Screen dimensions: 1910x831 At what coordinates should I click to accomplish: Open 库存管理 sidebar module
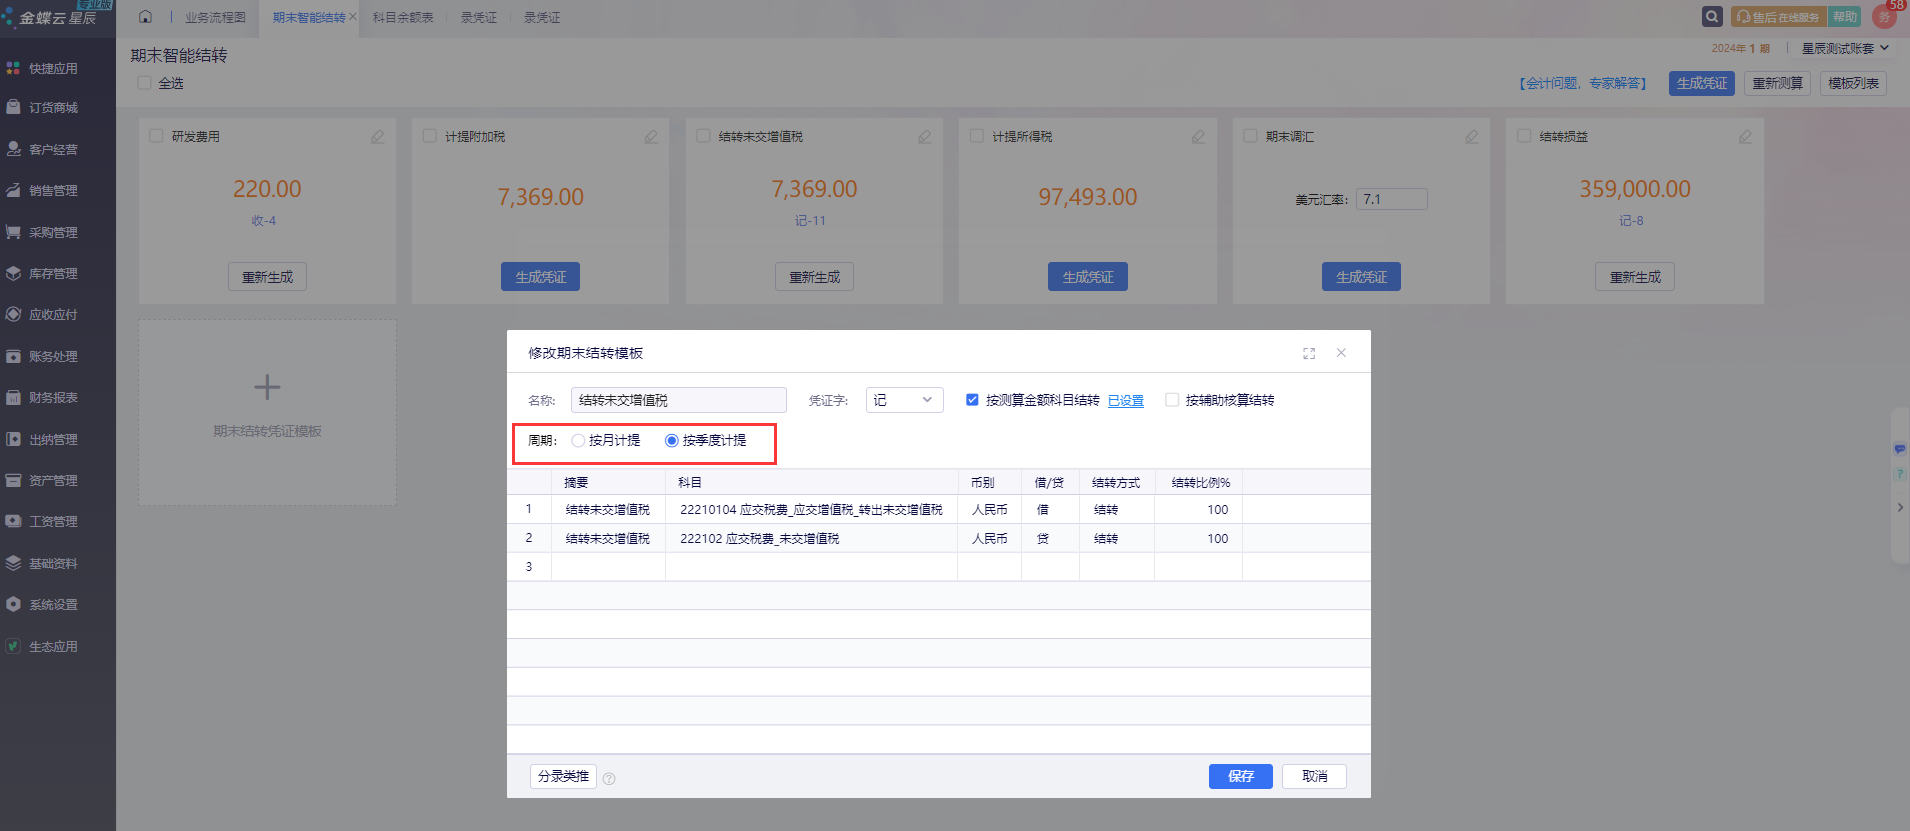pos(41,273)
